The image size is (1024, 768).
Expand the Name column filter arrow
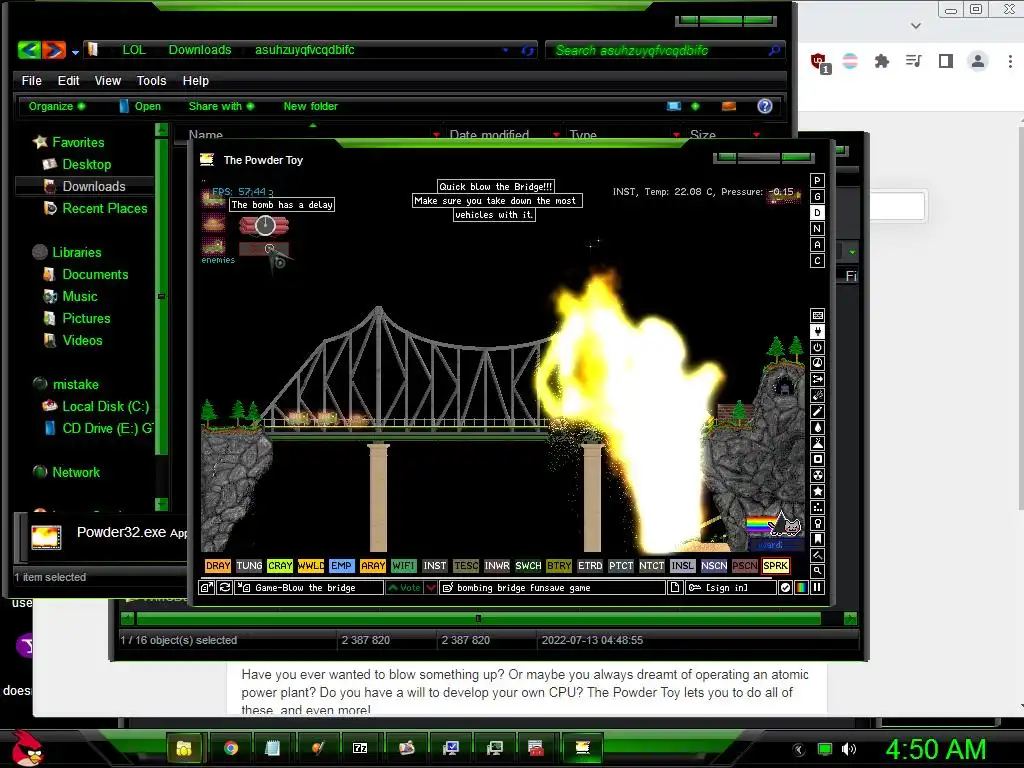(x=436, y=135)
